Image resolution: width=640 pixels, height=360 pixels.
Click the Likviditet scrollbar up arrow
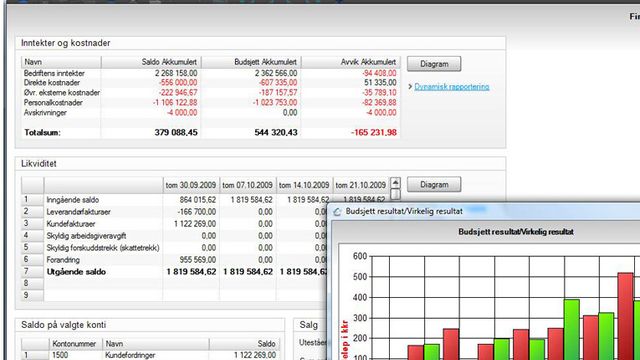tap(396, 182)
